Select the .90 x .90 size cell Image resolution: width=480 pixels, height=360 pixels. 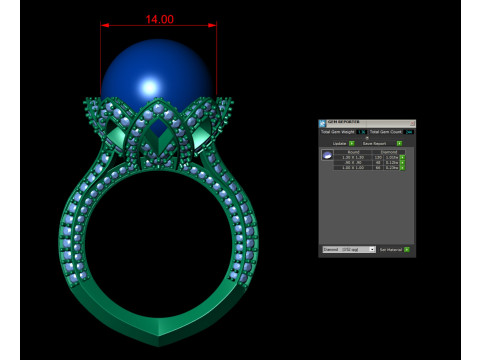point(353,163)
